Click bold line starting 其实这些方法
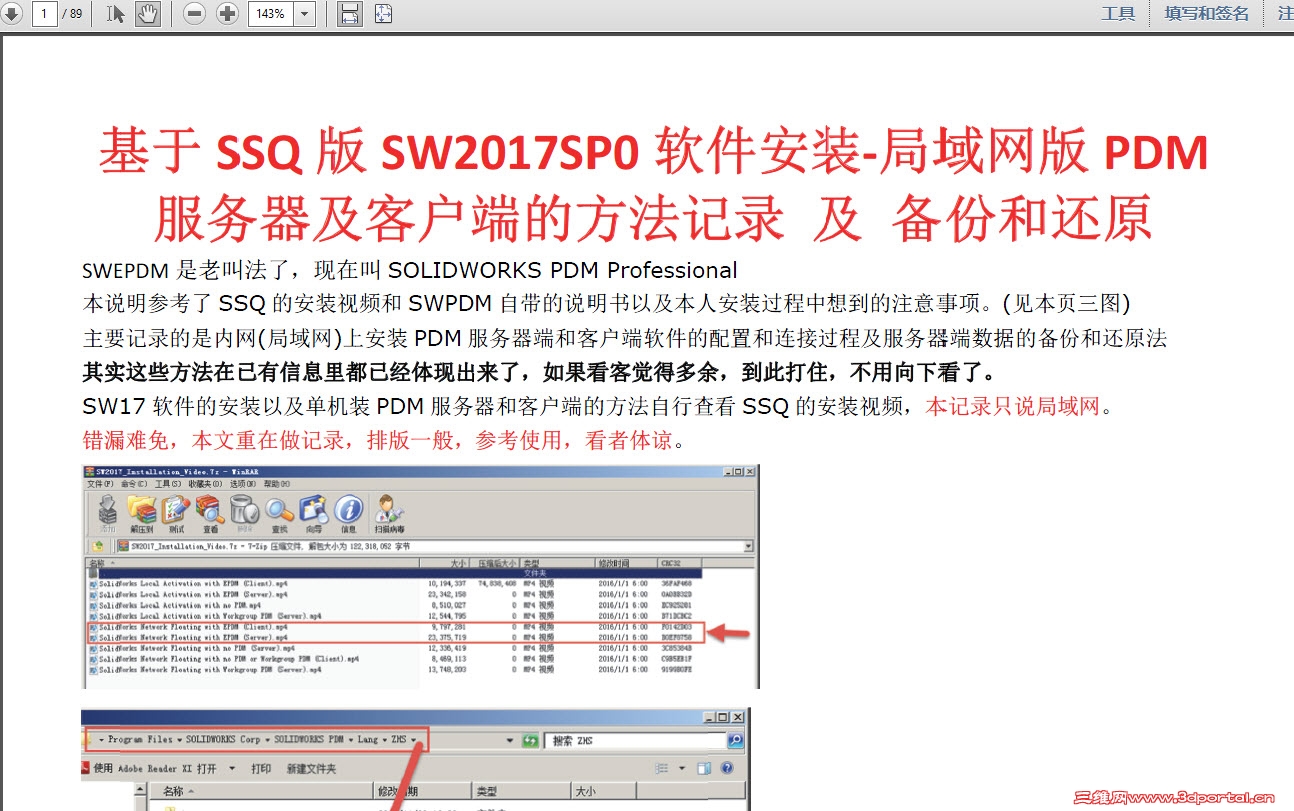1294x811 pixels. tap(539, 373)
